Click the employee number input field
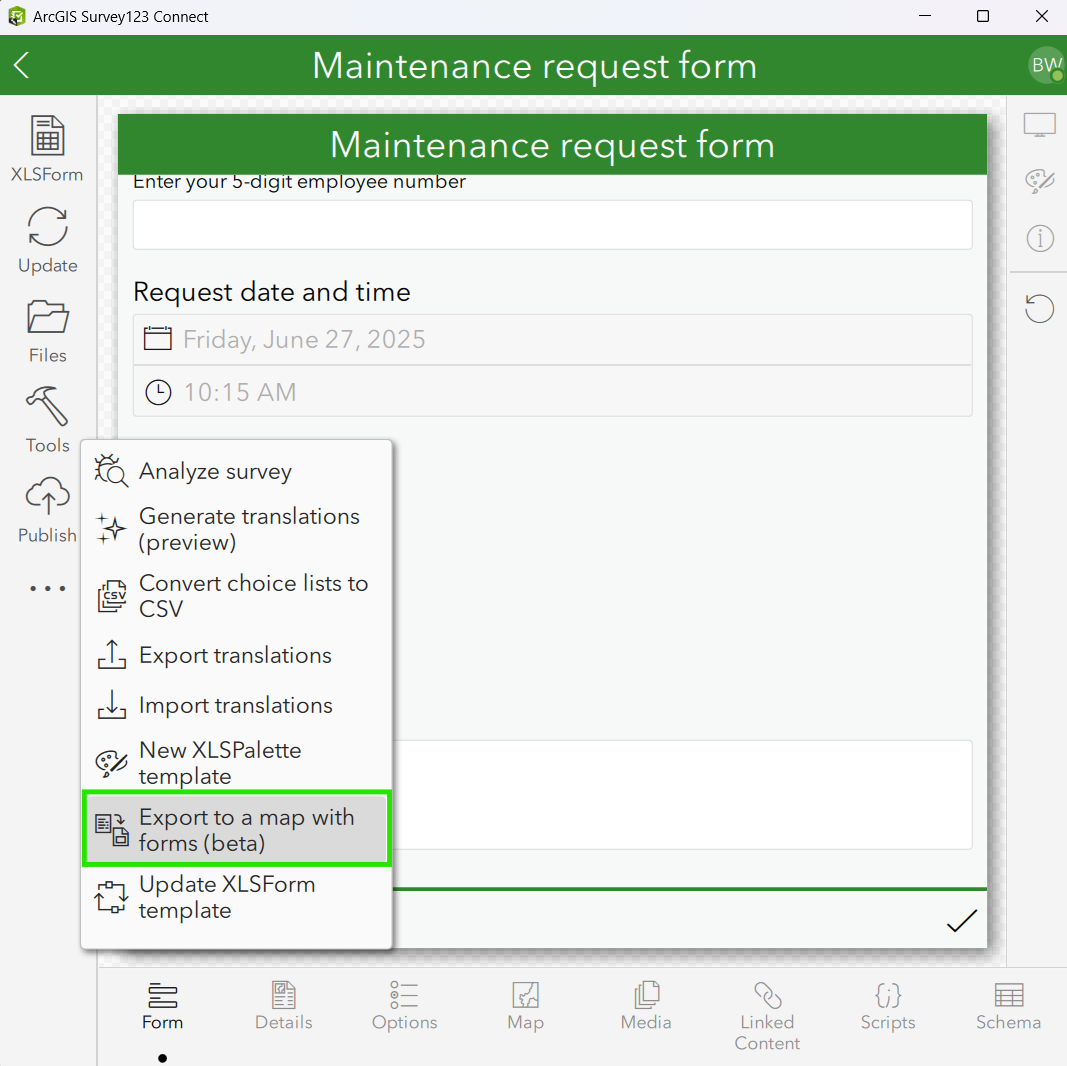The image size is (1067, 1066). 552,224
